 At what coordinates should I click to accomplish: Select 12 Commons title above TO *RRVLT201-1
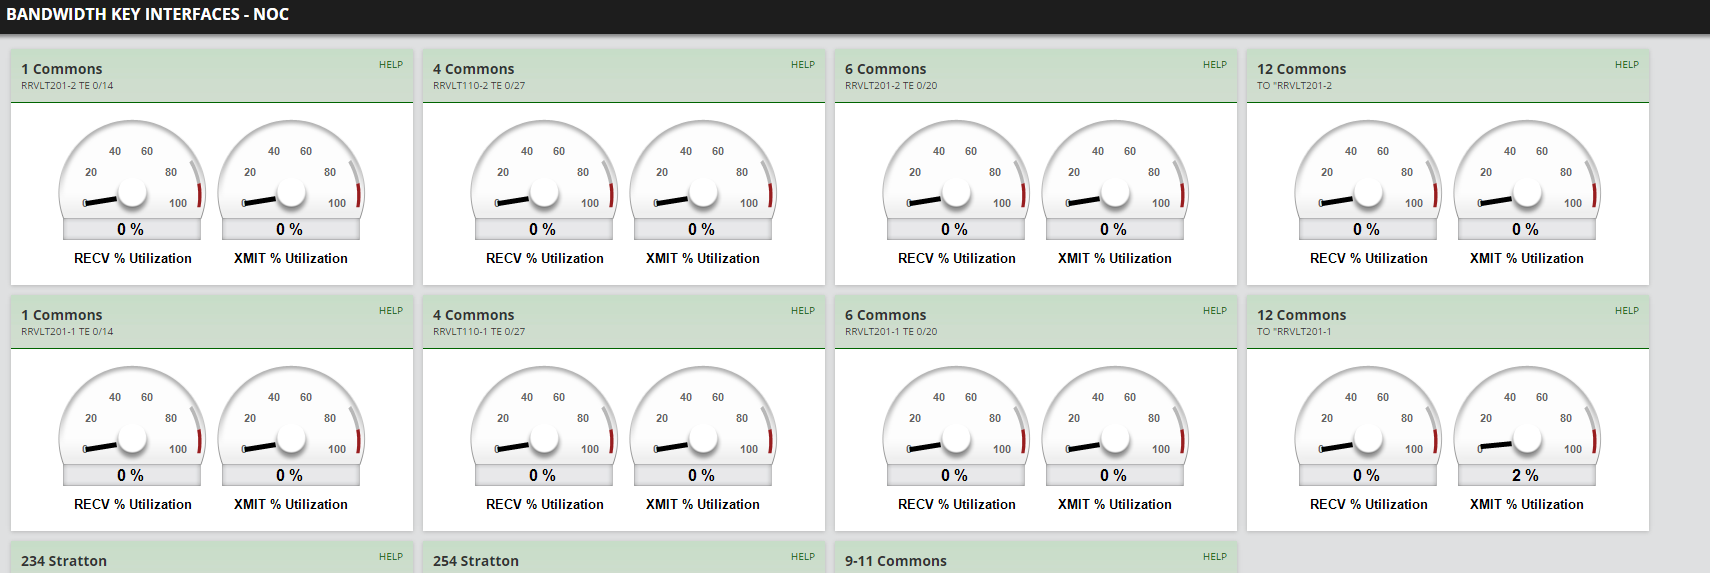[1302, 315]
